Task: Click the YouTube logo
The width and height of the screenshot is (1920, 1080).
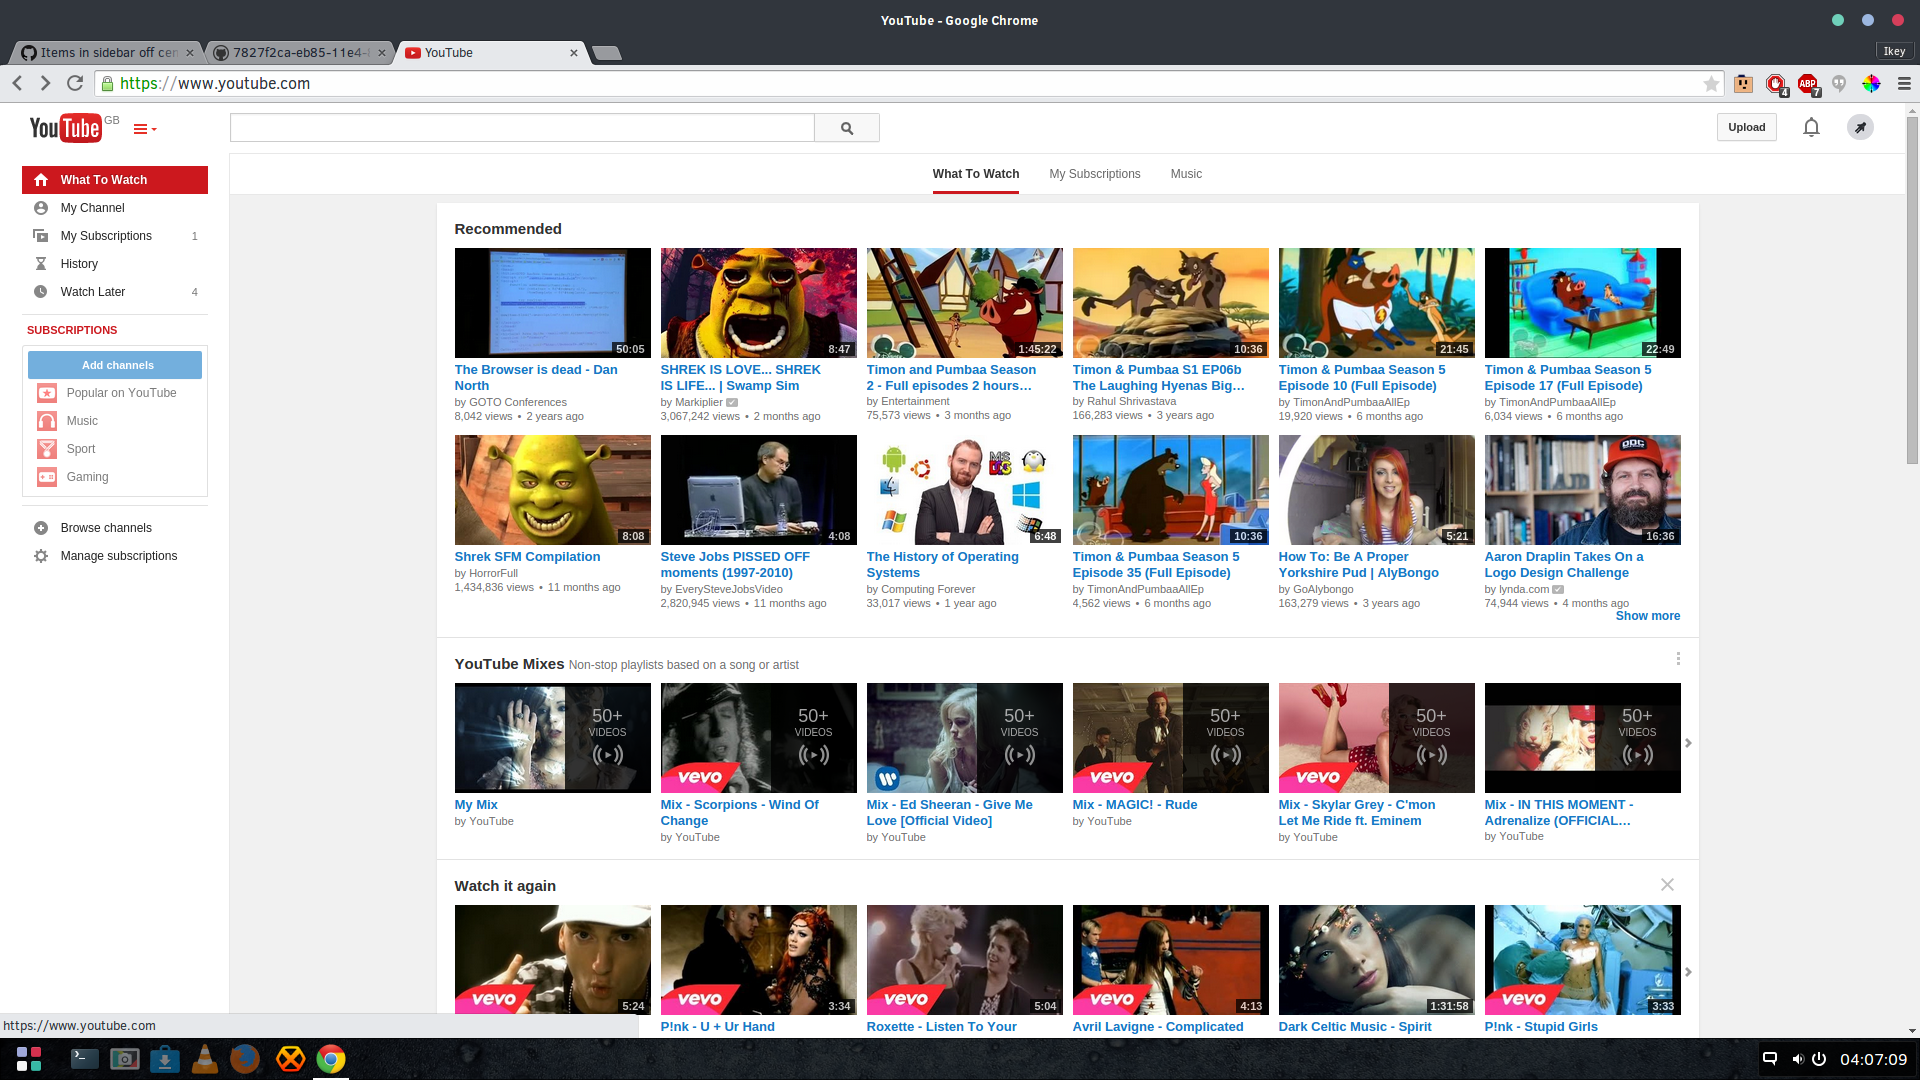Action: click(65, 128)
